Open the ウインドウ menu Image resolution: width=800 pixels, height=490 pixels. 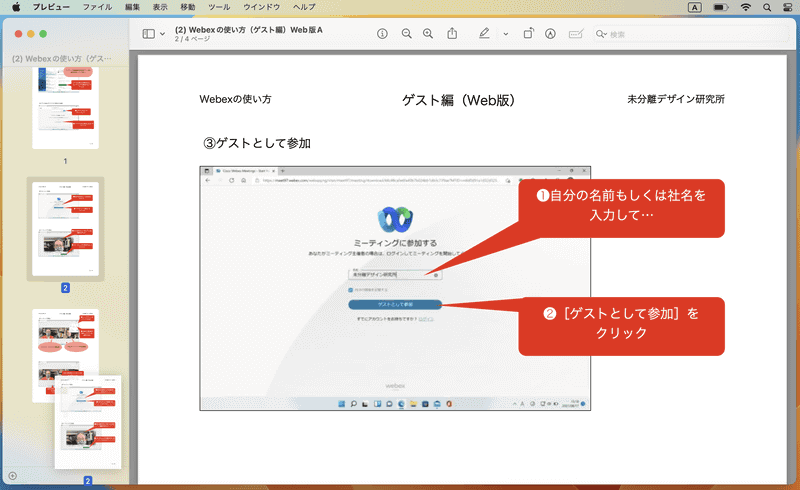(x=261, y=7)
